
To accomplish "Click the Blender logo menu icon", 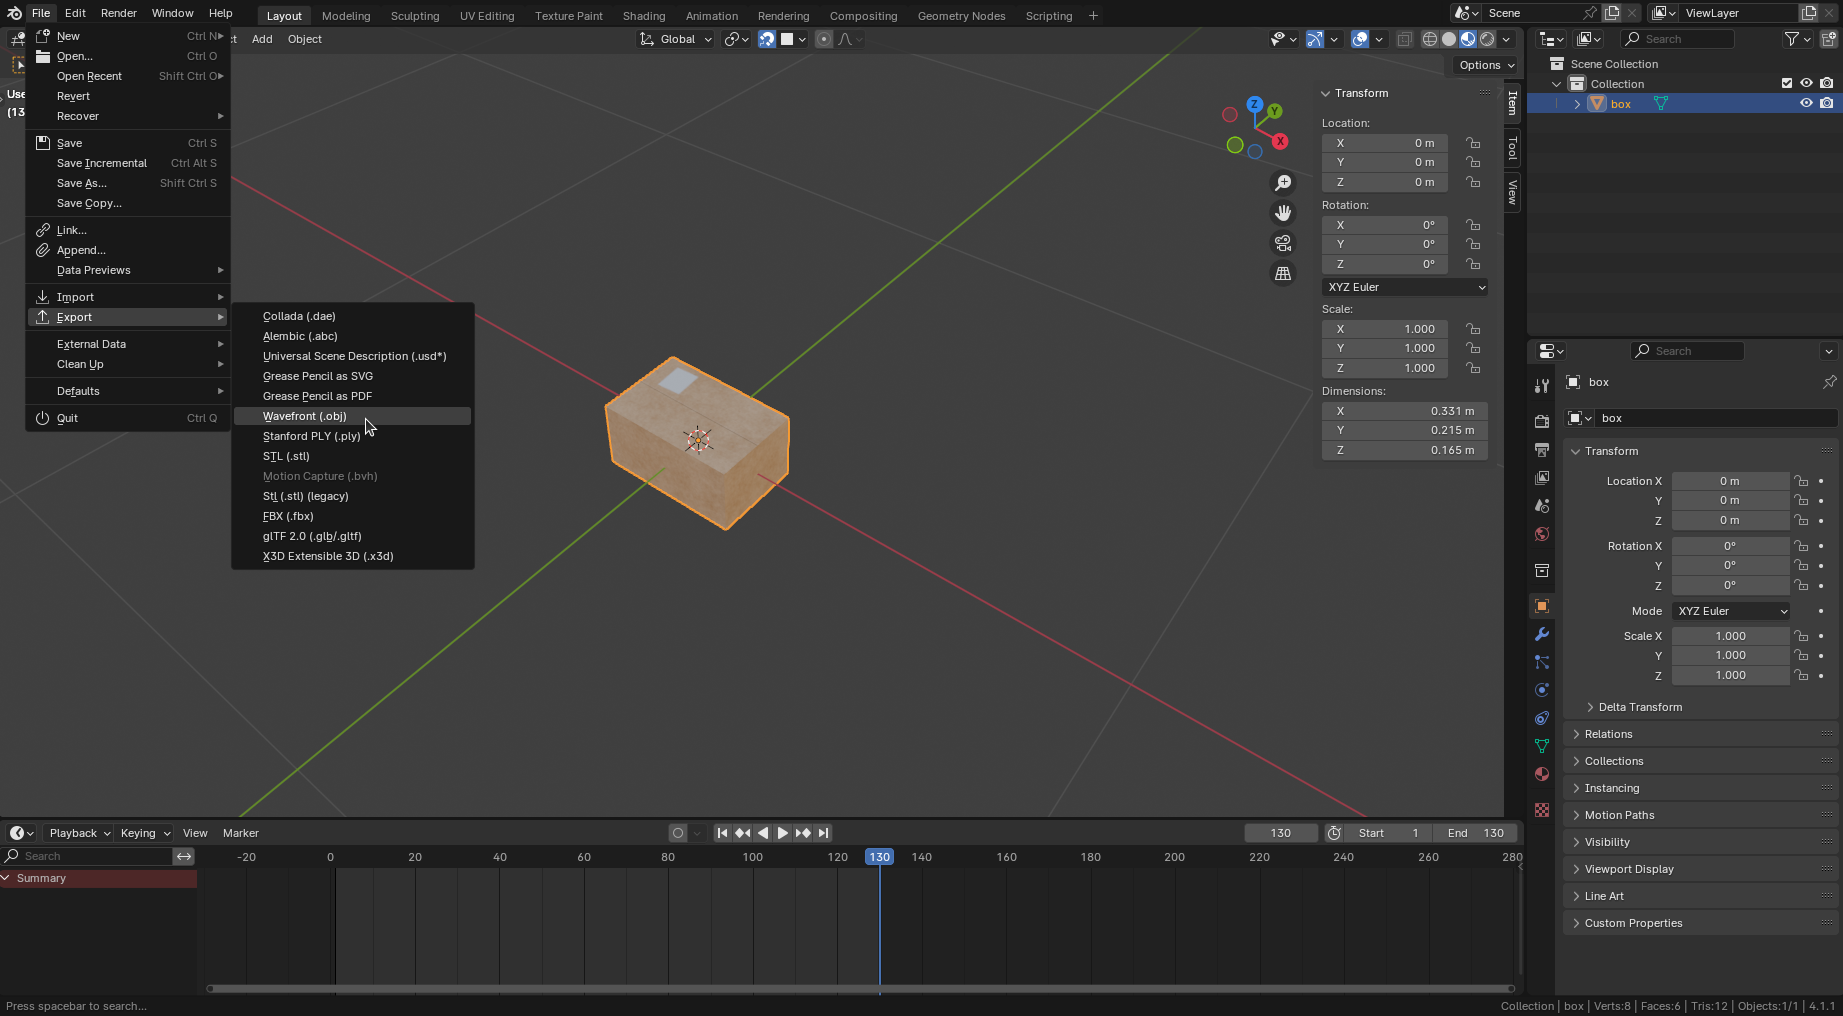I will click(x=14, y=13).
